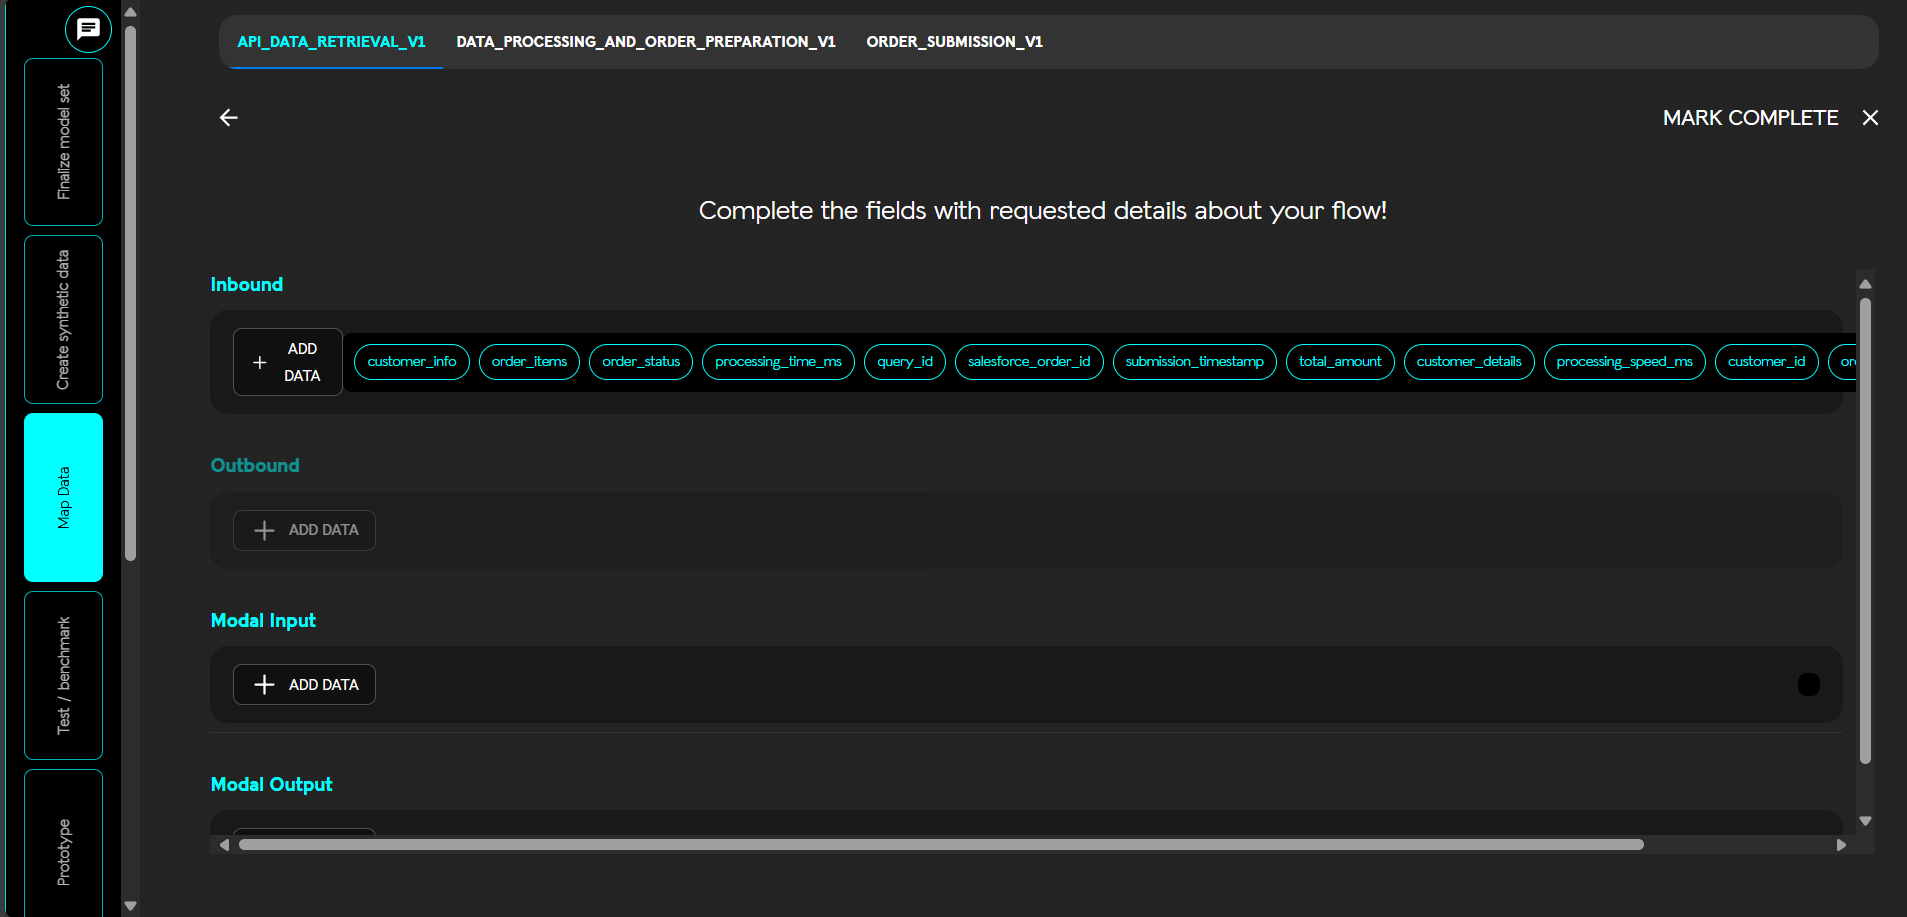Open the chat message icon
The height and width of the screenshot is (917, 1907).
click(x=88, y=29)
